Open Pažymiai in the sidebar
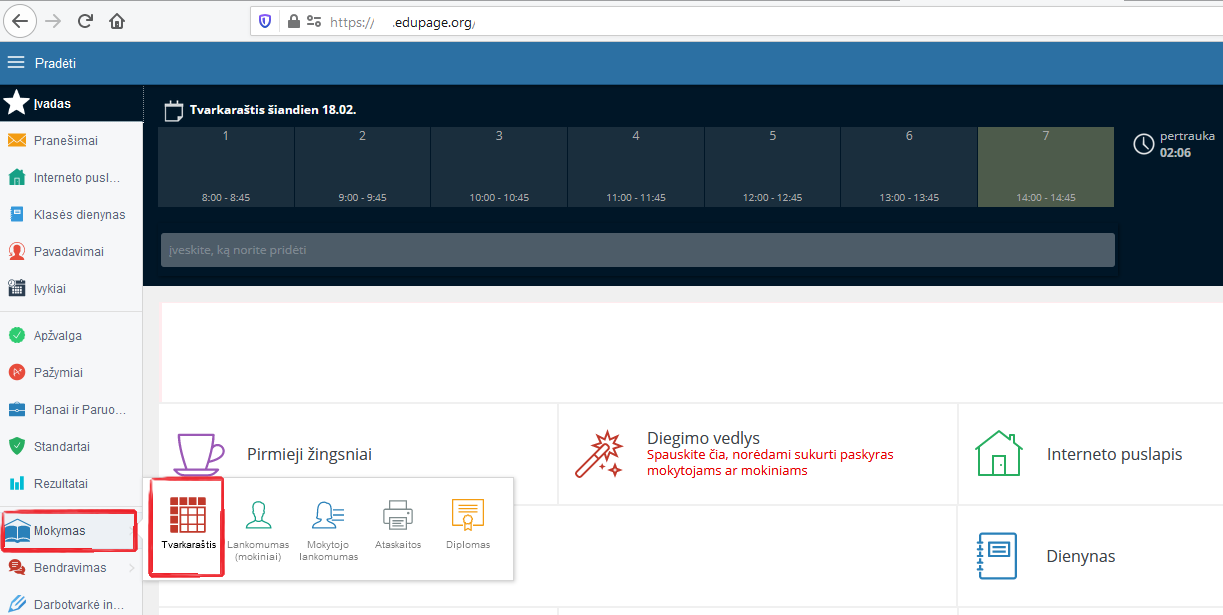The width and height of the screenshot is (1223, 615). (x=71, y=373)
